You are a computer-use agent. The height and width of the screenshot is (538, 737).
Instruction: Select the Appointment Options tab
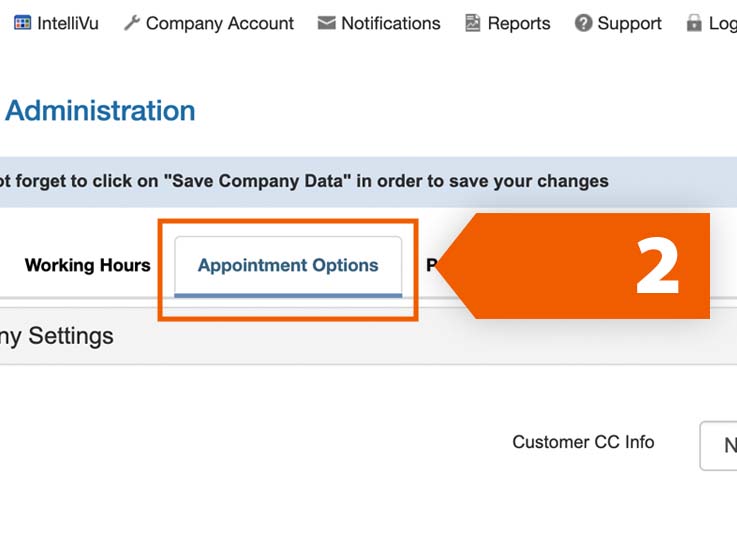tap(288, 265)
